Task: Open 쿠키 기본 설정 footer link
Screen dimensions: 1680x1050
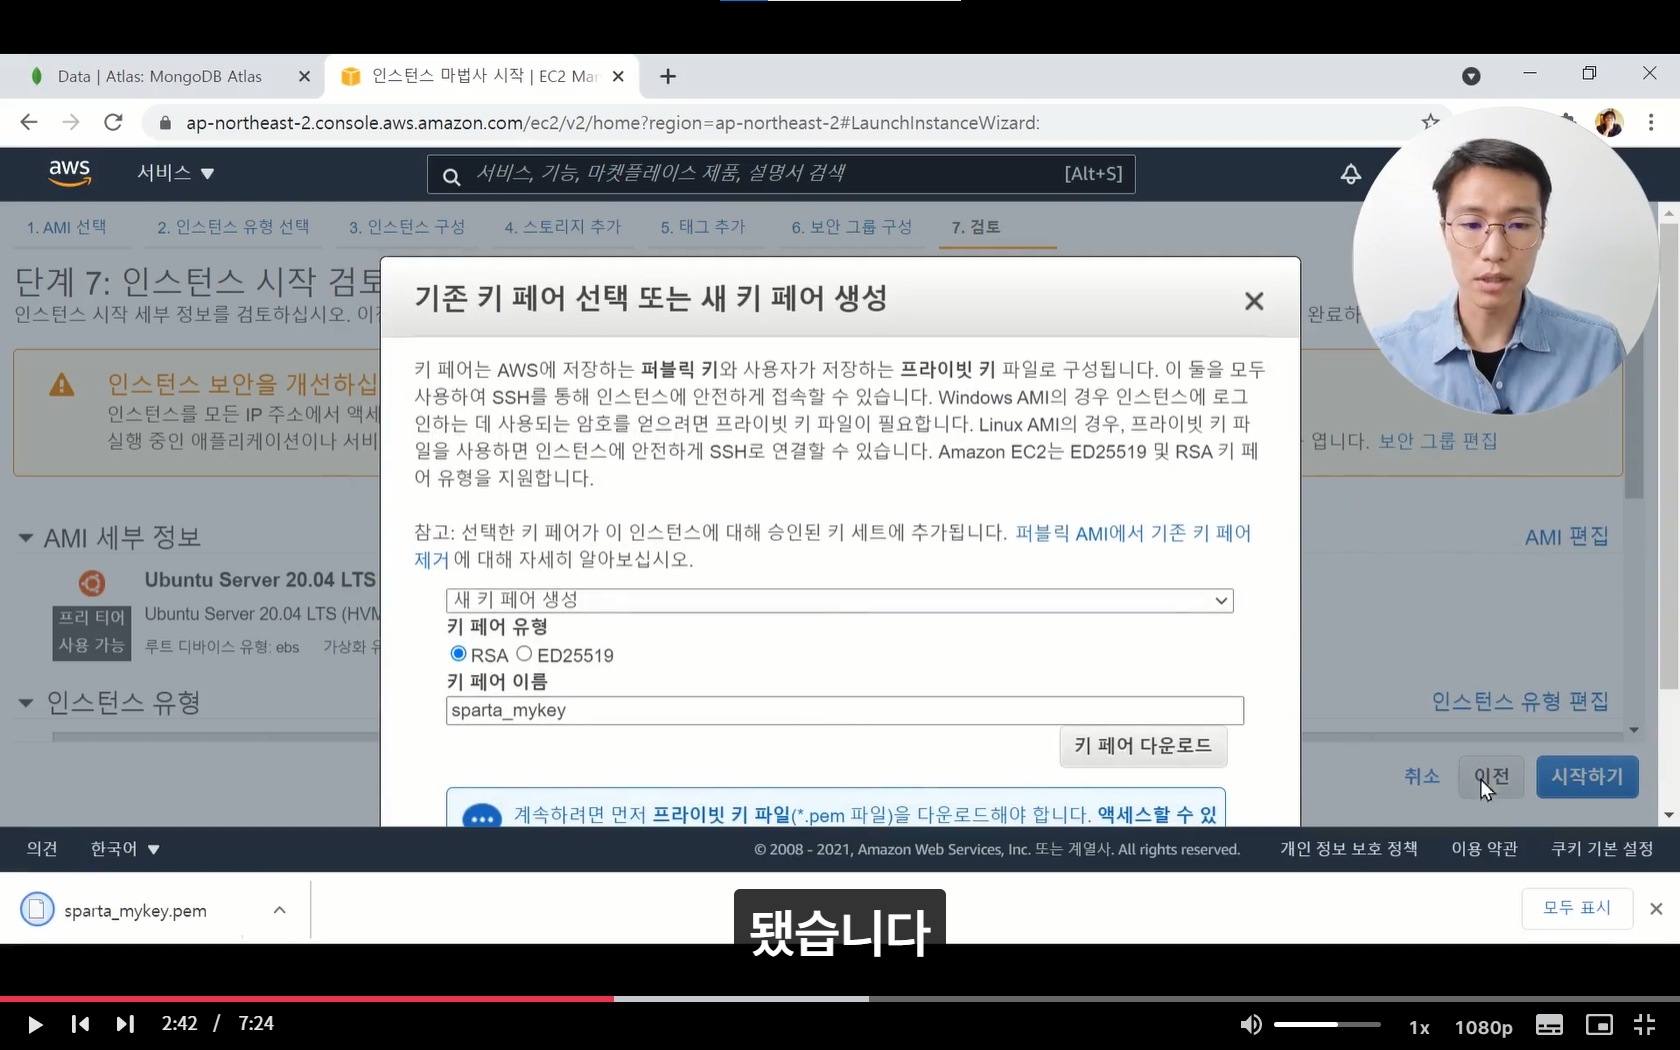Action: pyautogui.click(x=1602, y=849)
